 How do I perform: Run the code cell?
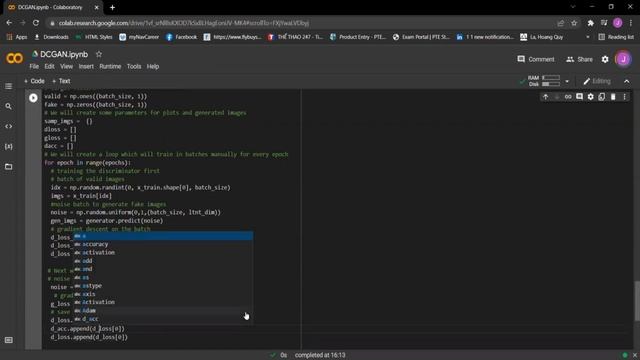[x=33, y=98]
